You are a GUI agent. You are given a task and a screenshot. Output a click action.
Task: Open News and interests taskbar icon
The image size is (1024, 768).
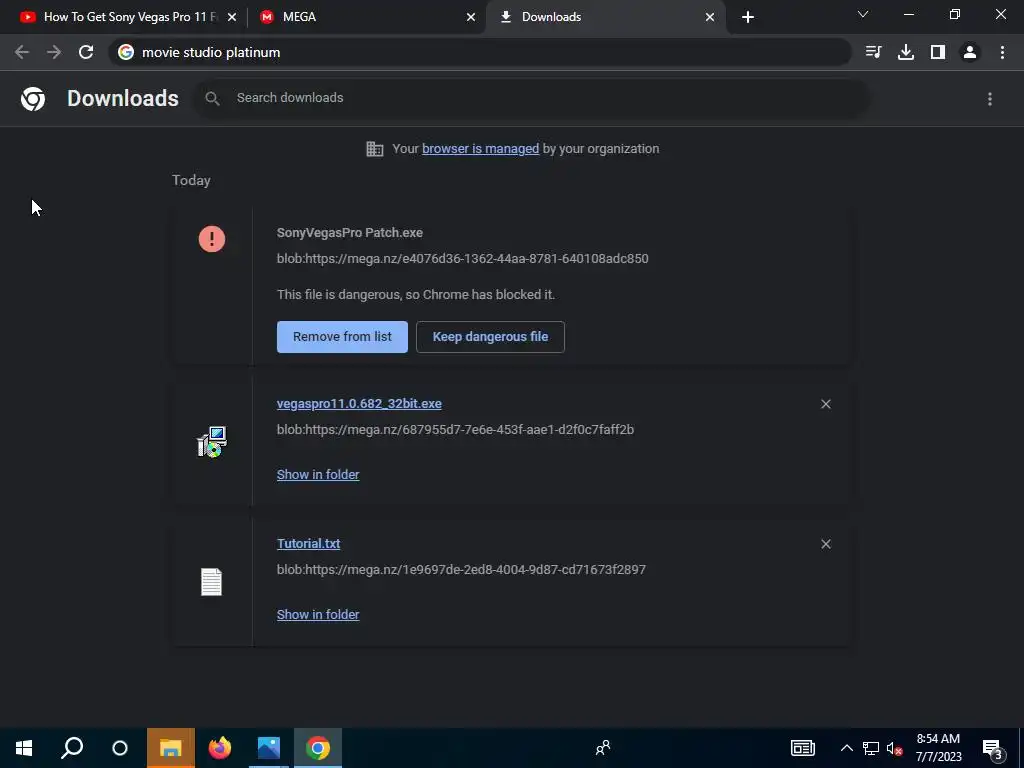pyautogui.click(x=803, y=748)
